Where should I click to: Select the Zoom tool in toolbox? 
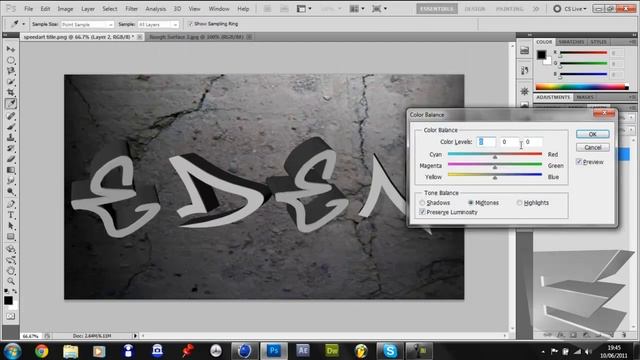click(x=11, y=281)
